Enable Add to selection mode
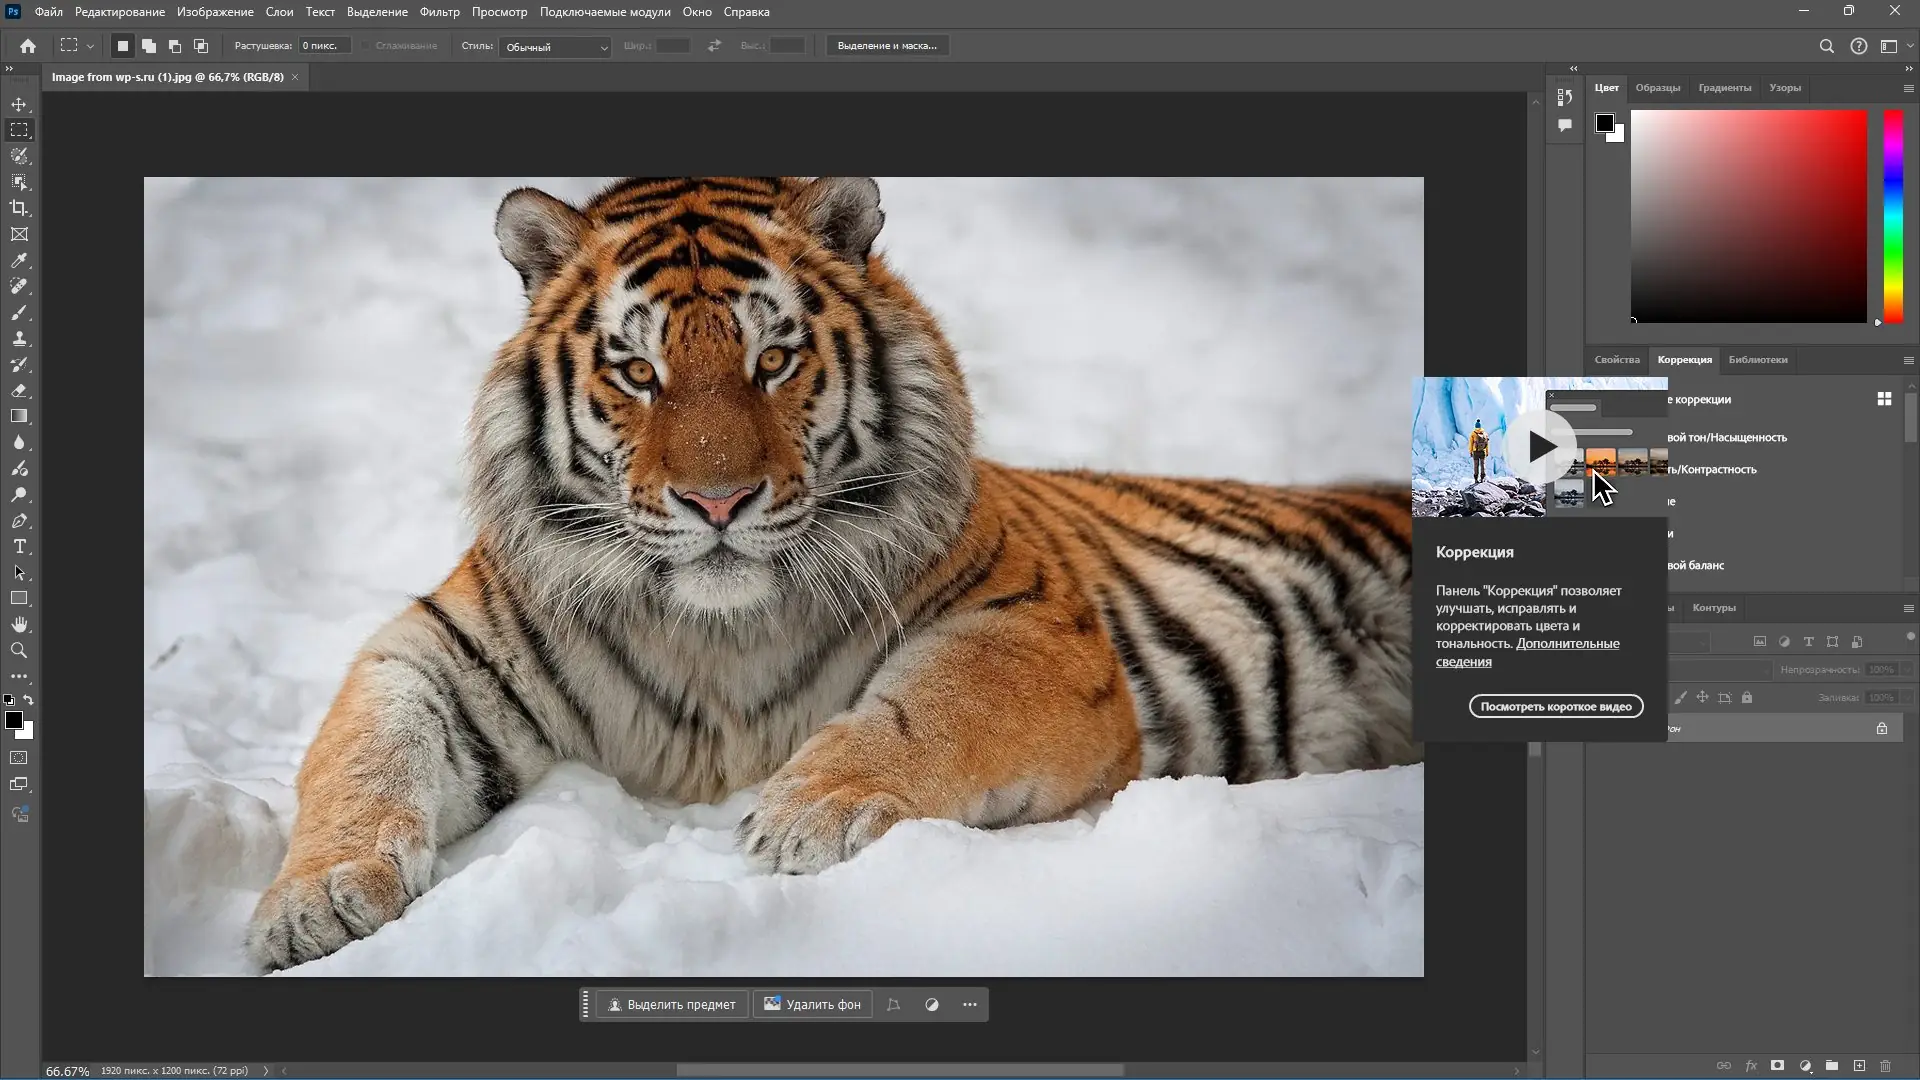 tap(149, 46)
